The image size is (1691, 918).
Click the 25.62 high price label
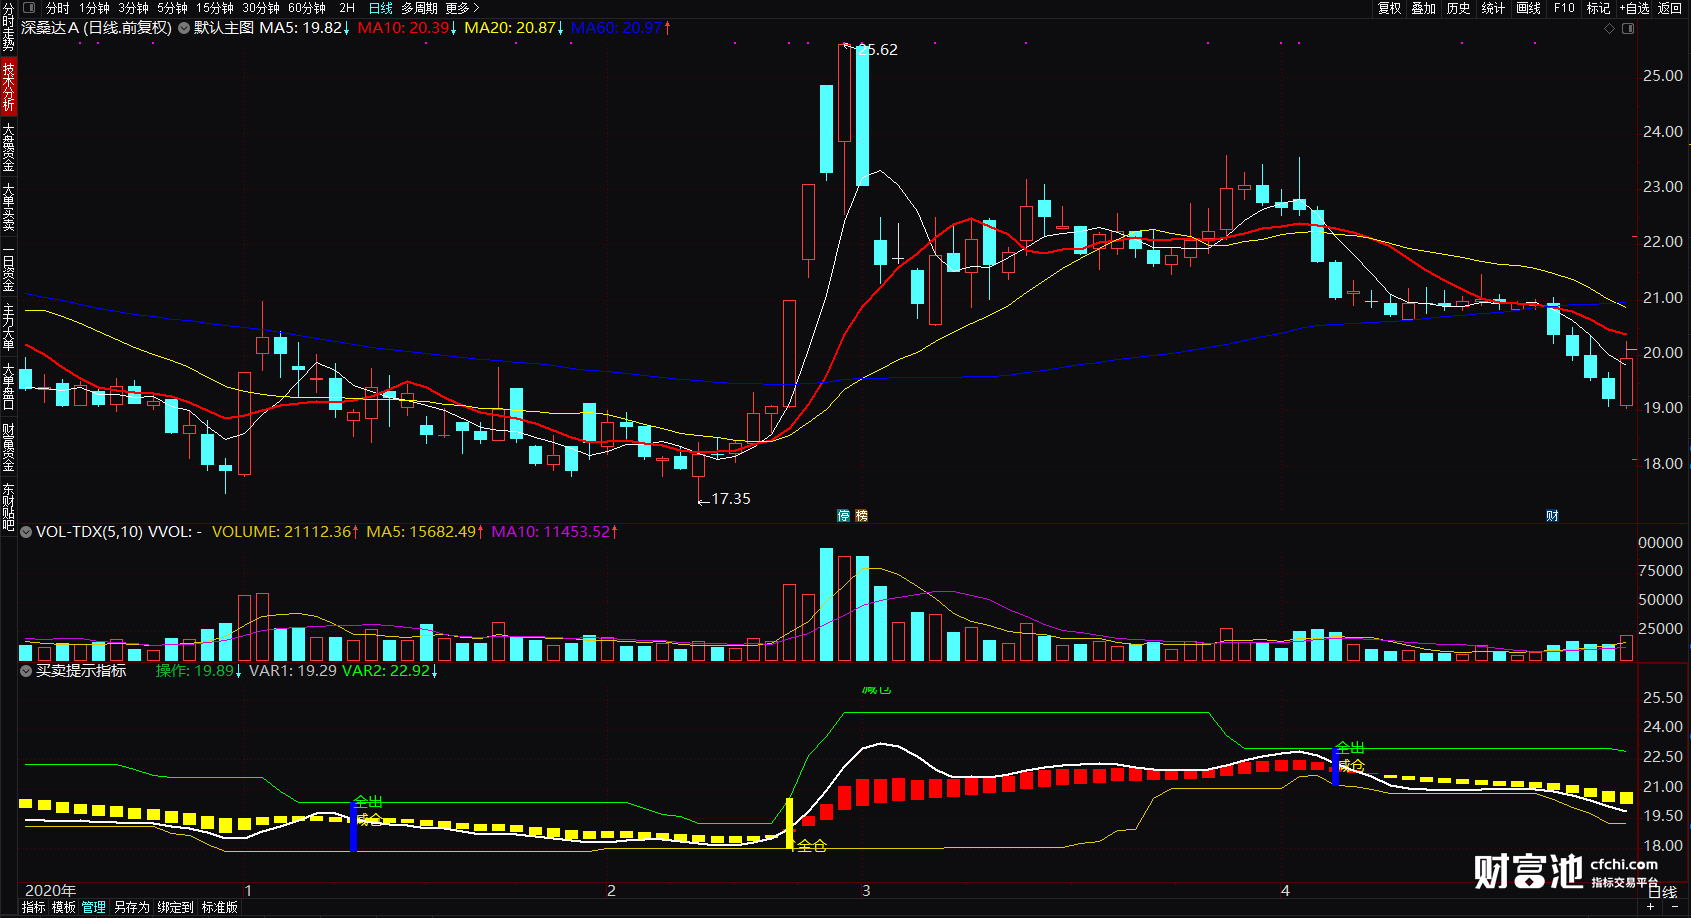click(x=878, y=50)
